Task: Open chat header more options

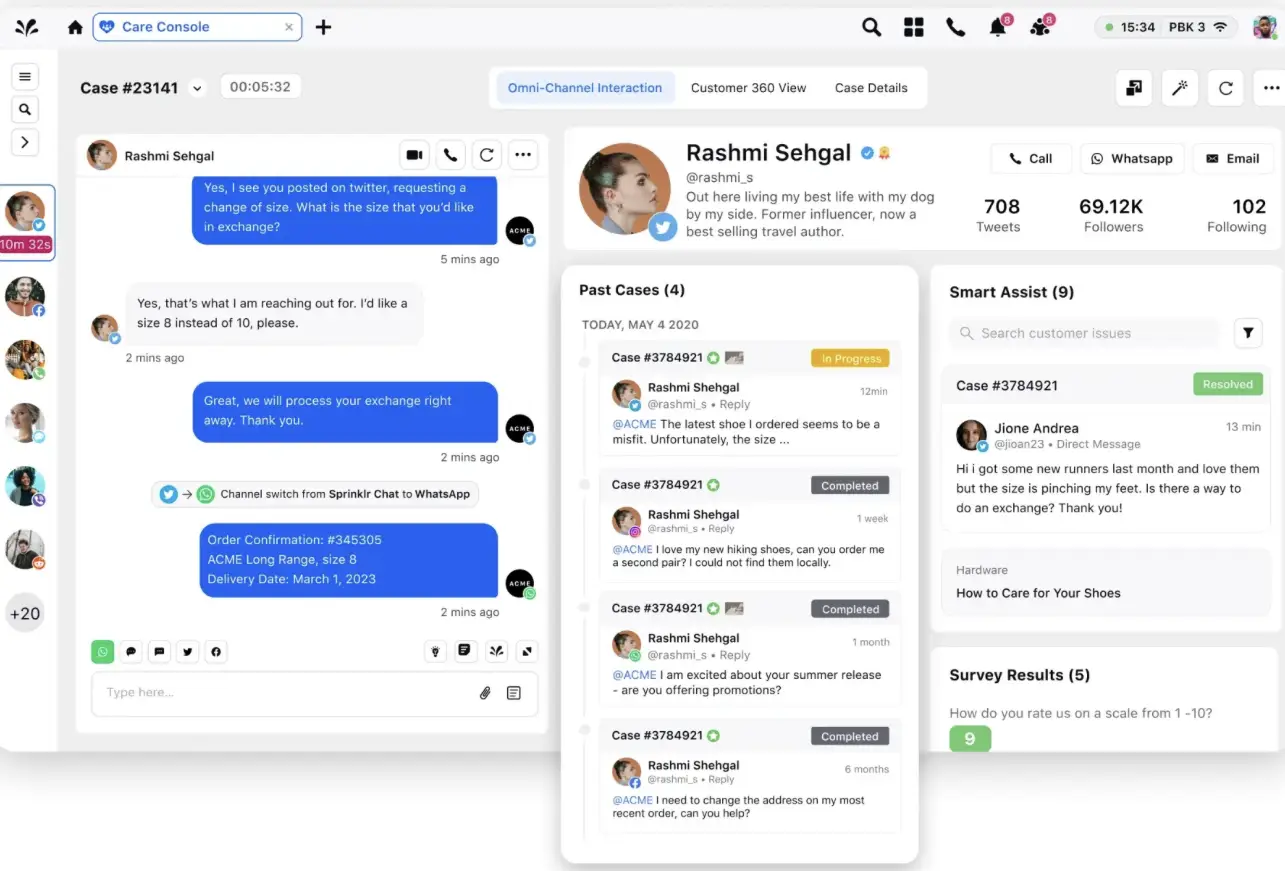Action: 523,155
